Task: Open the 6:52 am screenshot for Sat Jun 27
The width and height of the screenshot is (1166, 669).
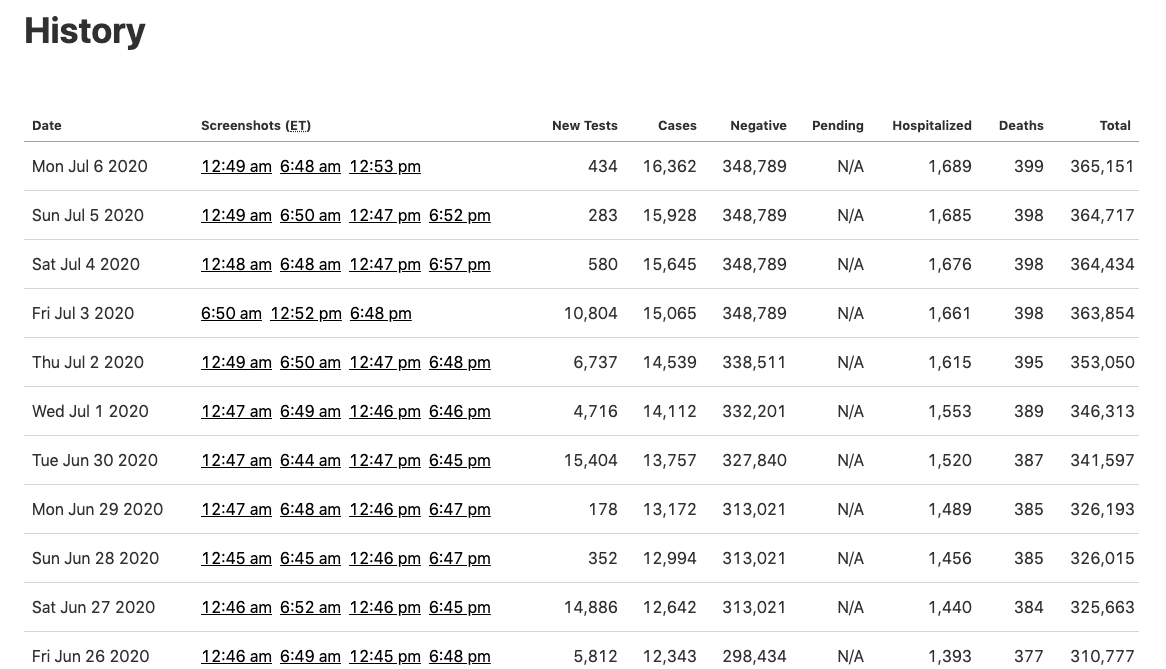Action: click(x=310, y=608)
